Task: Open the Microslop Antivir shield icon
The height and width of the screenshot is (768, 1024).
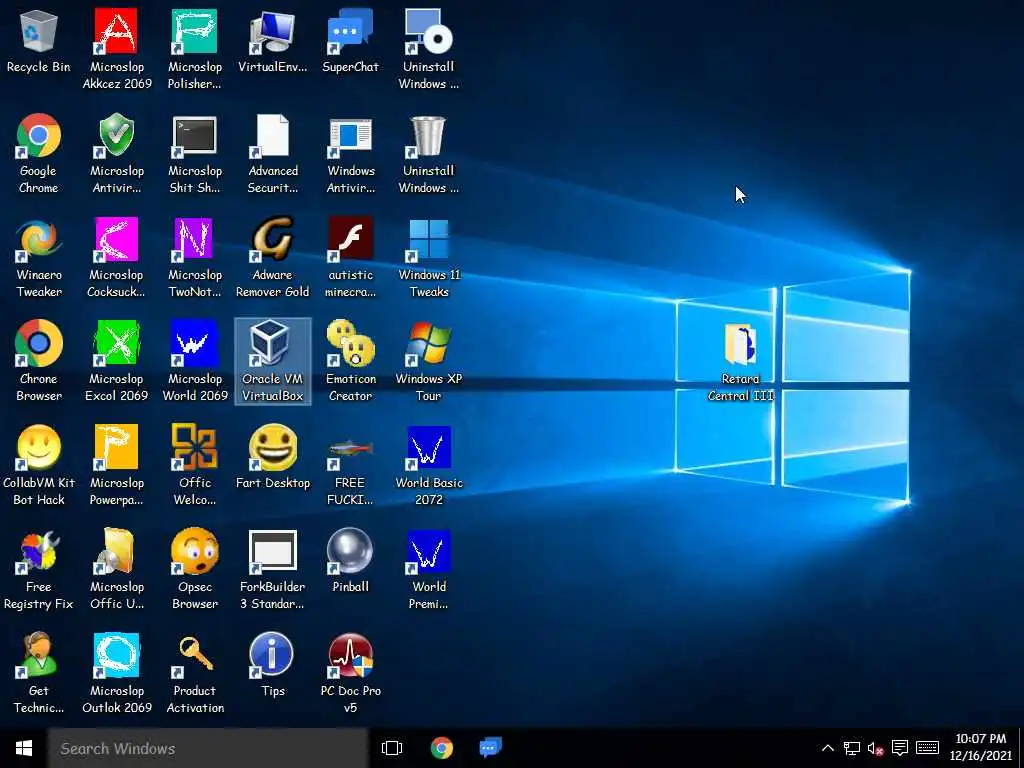Action: pyautogui.click(x=116, y=136)
